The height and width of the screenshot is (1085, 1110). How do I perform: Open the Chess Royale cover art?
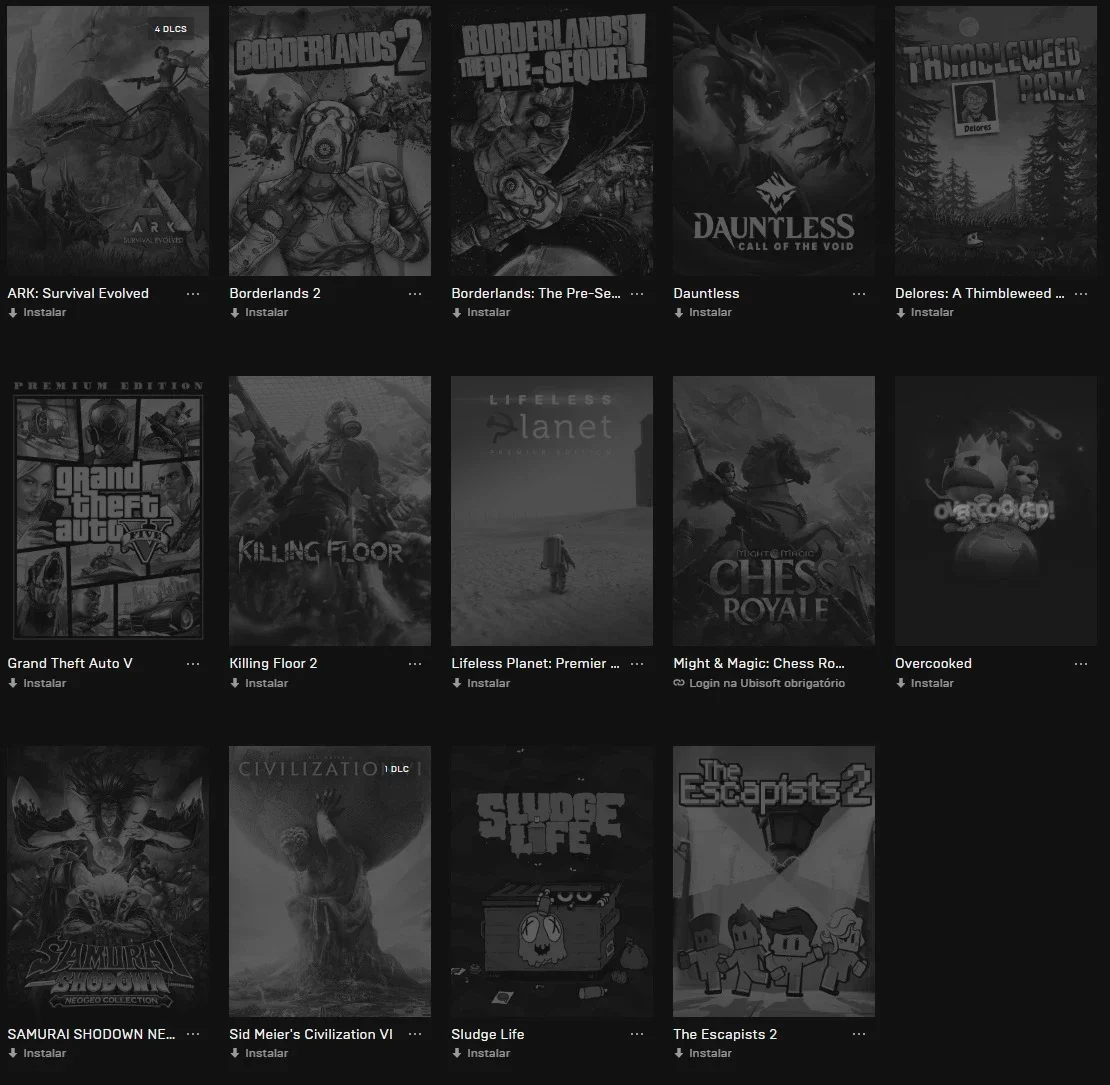(774, 511)
